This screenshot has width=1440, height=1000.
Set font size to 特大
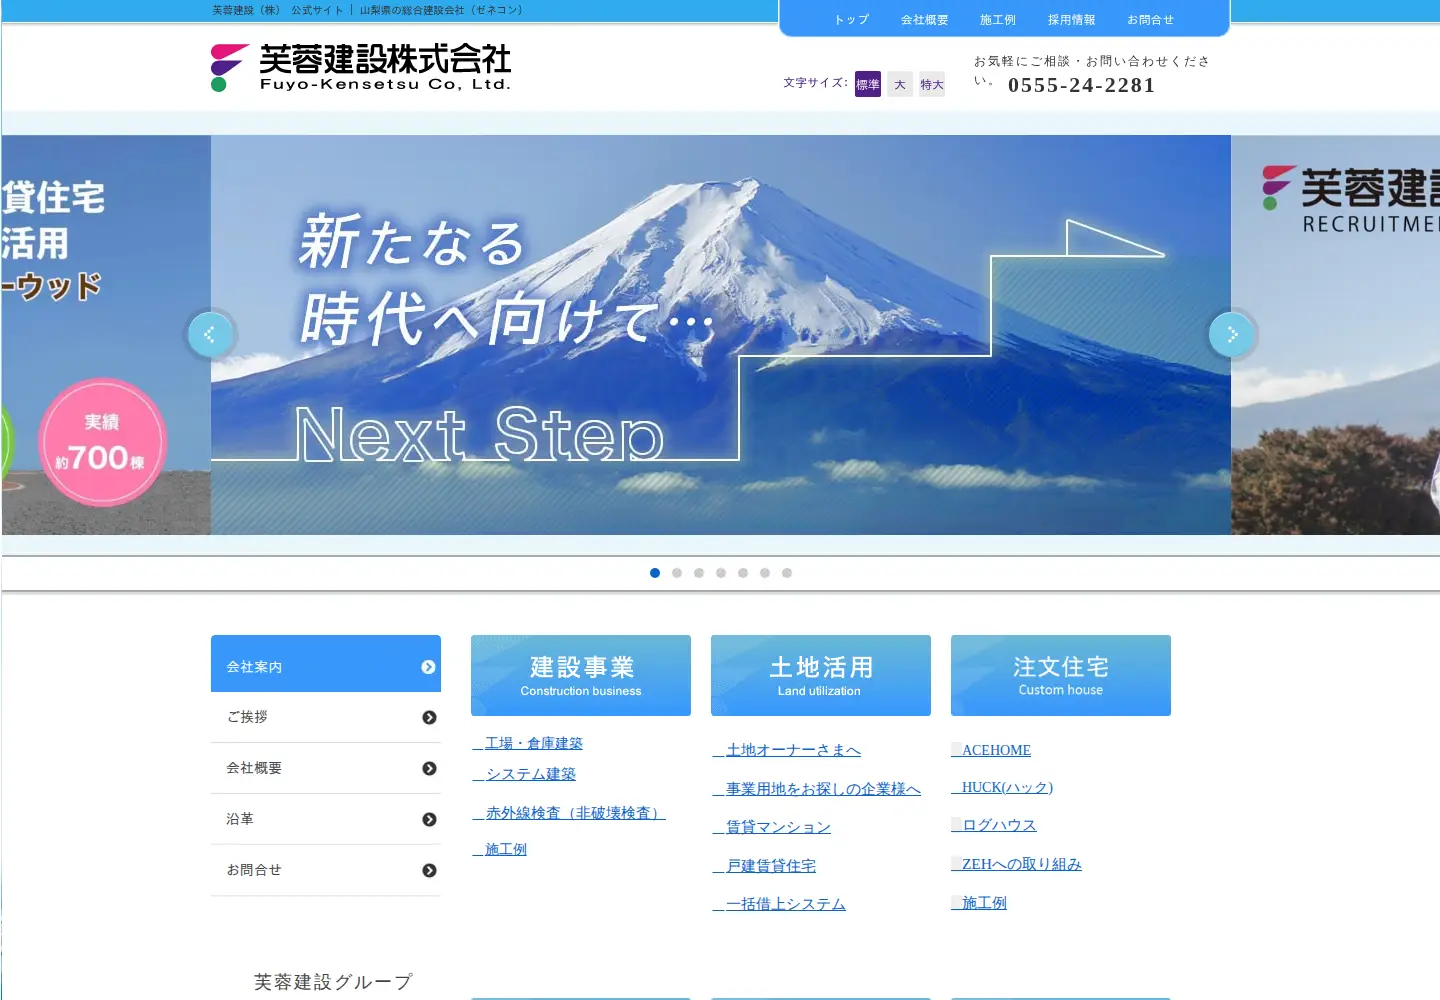click(932, 84)
